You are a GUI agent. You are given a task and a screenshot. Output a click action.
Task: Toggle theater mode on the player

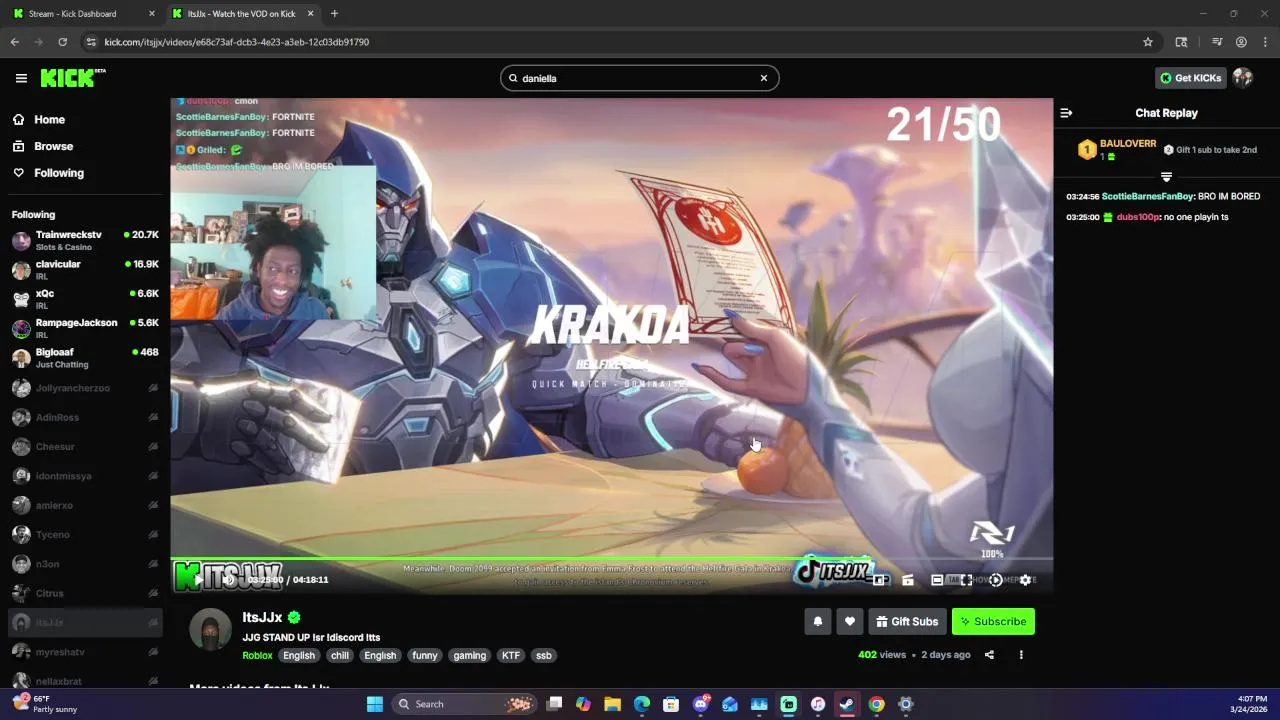point(937,579)
